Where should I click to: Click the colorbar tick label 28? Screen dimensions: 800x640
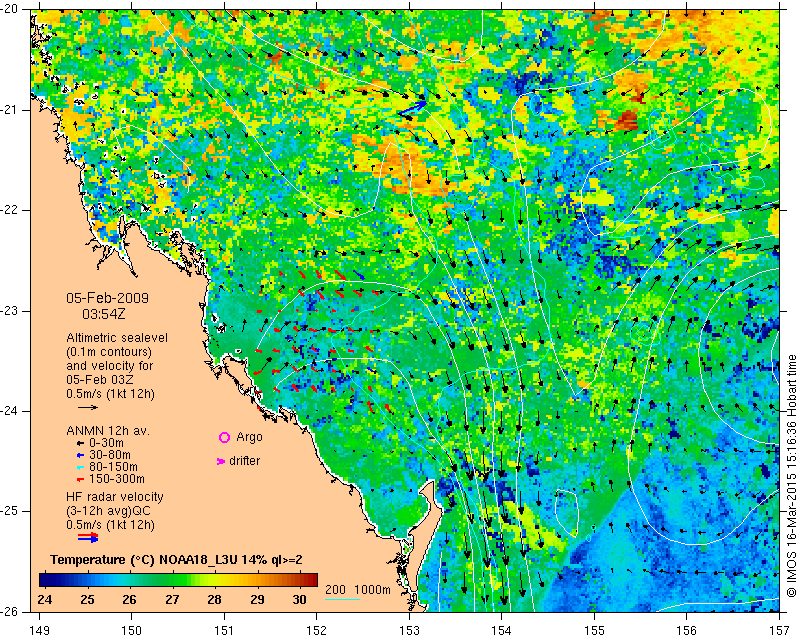(x=214, y=599)
